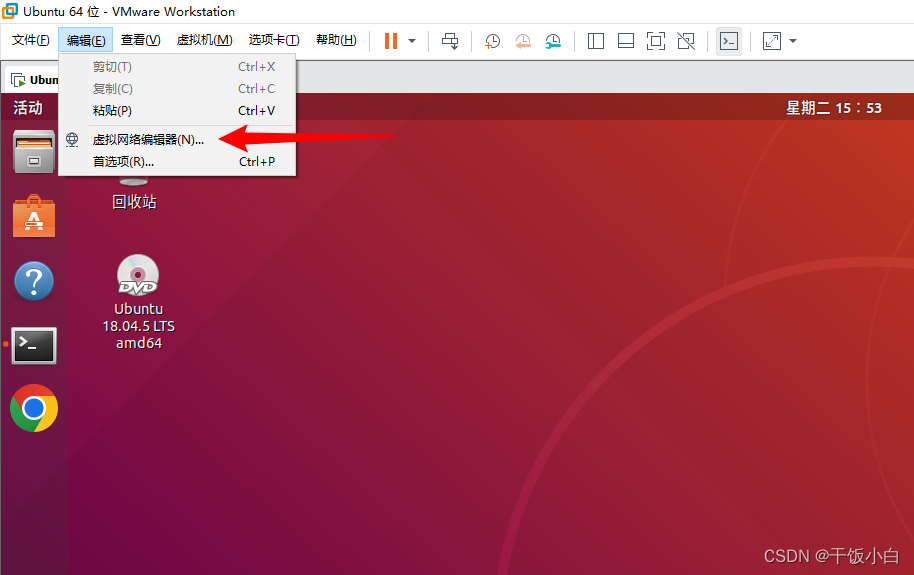Launch Google Chrome from the dock
Screen dimensions: 914x575
tap(34, 408)
